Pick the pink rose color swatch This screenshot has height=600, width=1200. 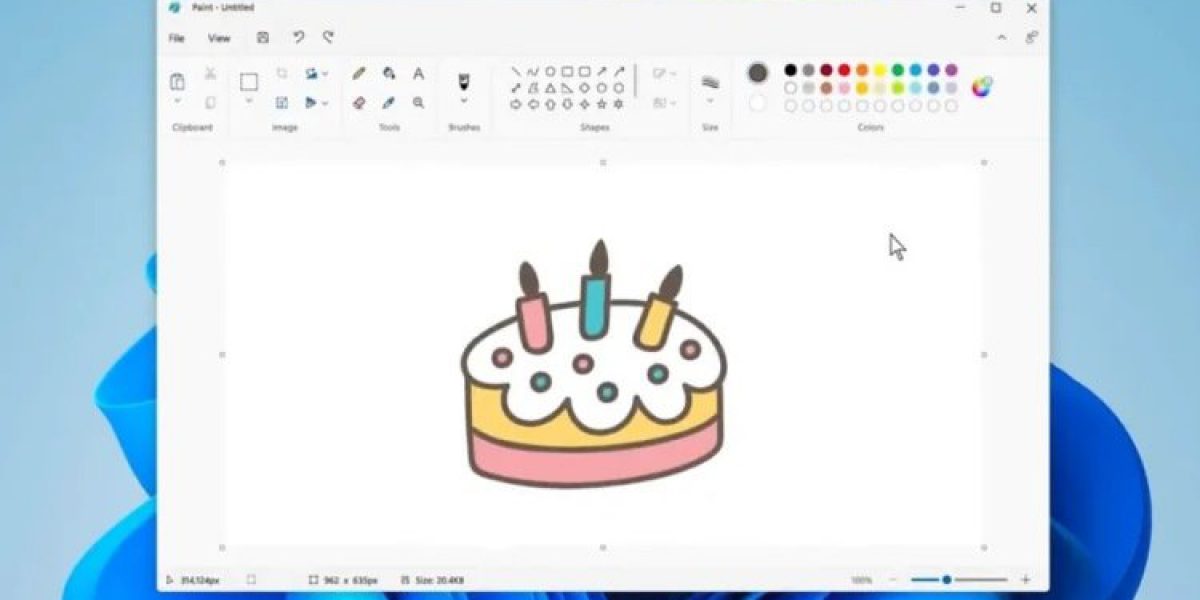[844, 88]
